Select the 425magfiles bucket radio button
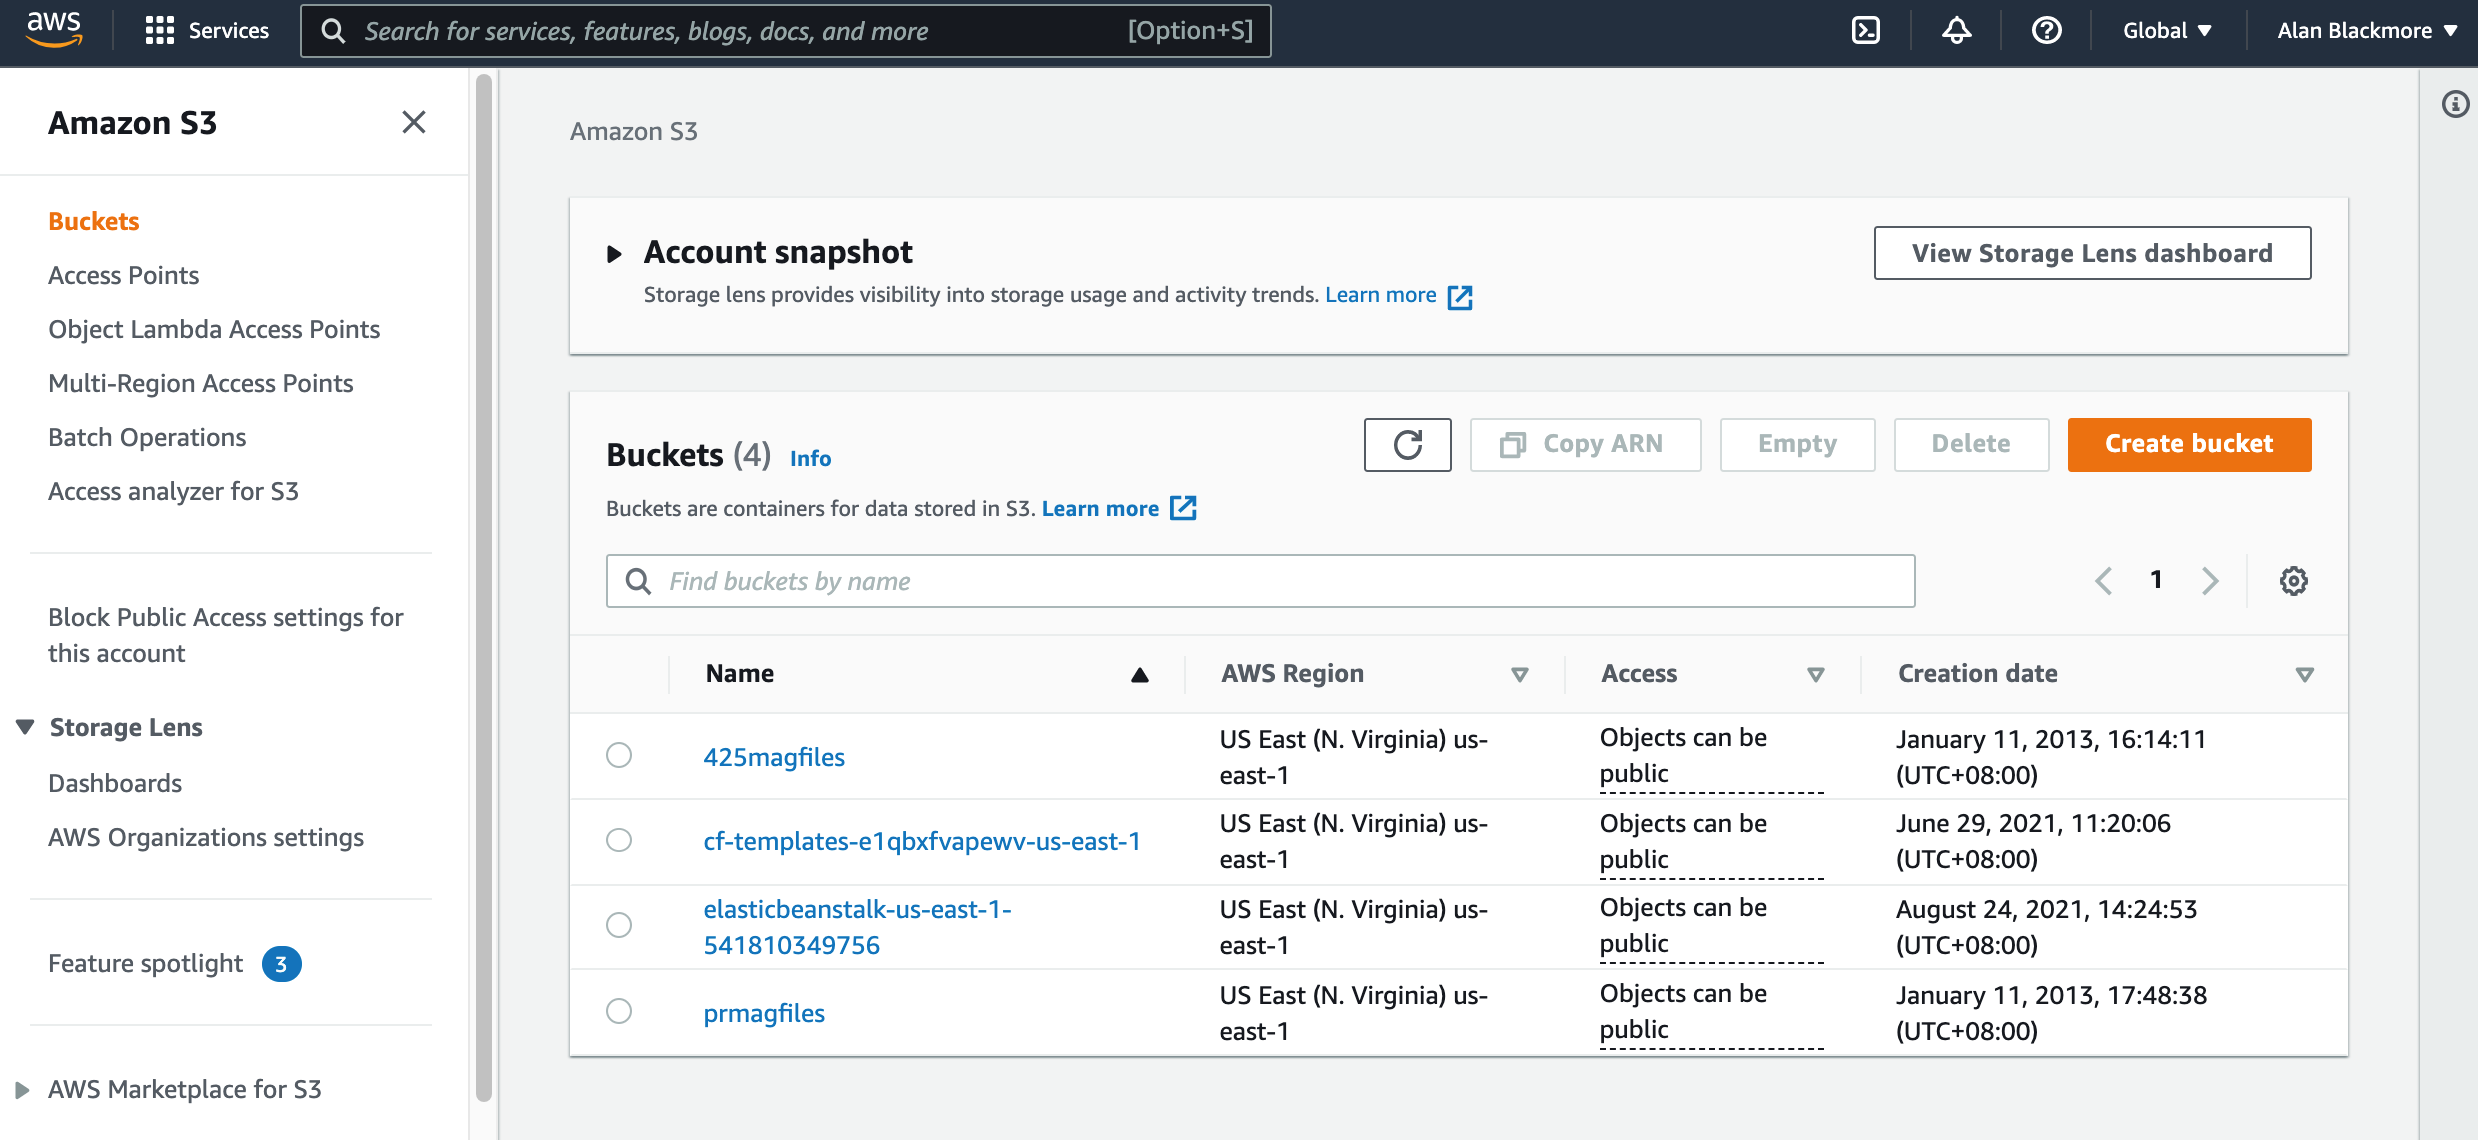Screen dimensions: 2478x1140 (x=621, y=756)
